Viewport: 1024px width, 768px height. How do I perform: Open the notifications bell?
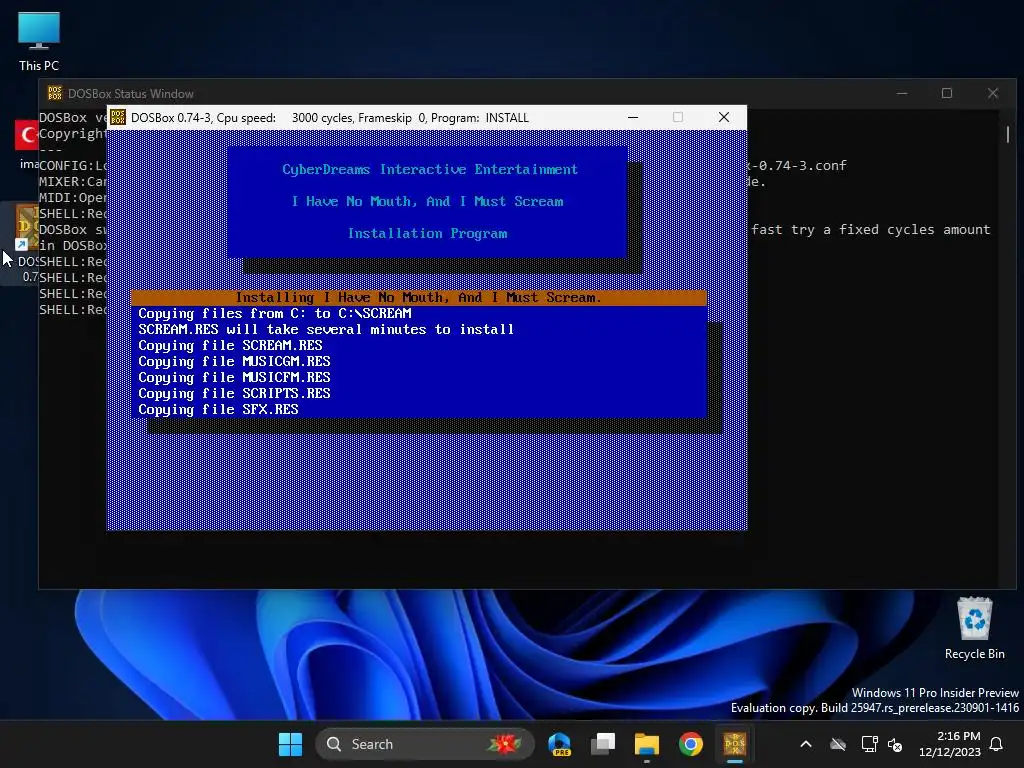(x=996, y=744)
